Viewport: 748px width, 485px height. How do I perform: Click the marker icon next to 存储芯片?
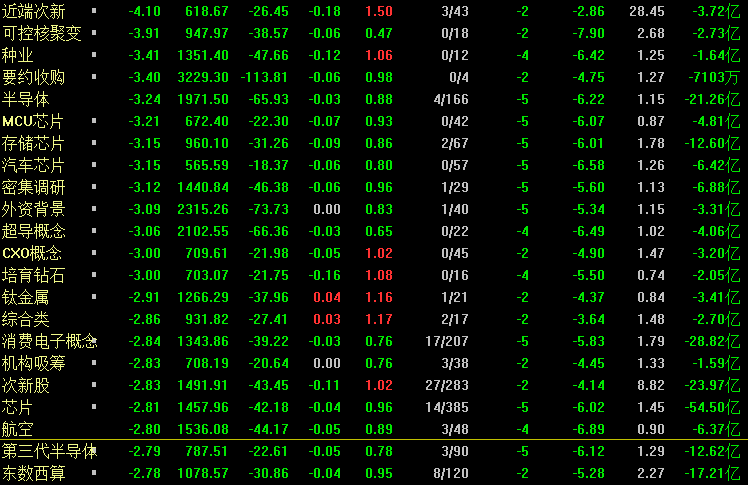click(x=94, y=143)
